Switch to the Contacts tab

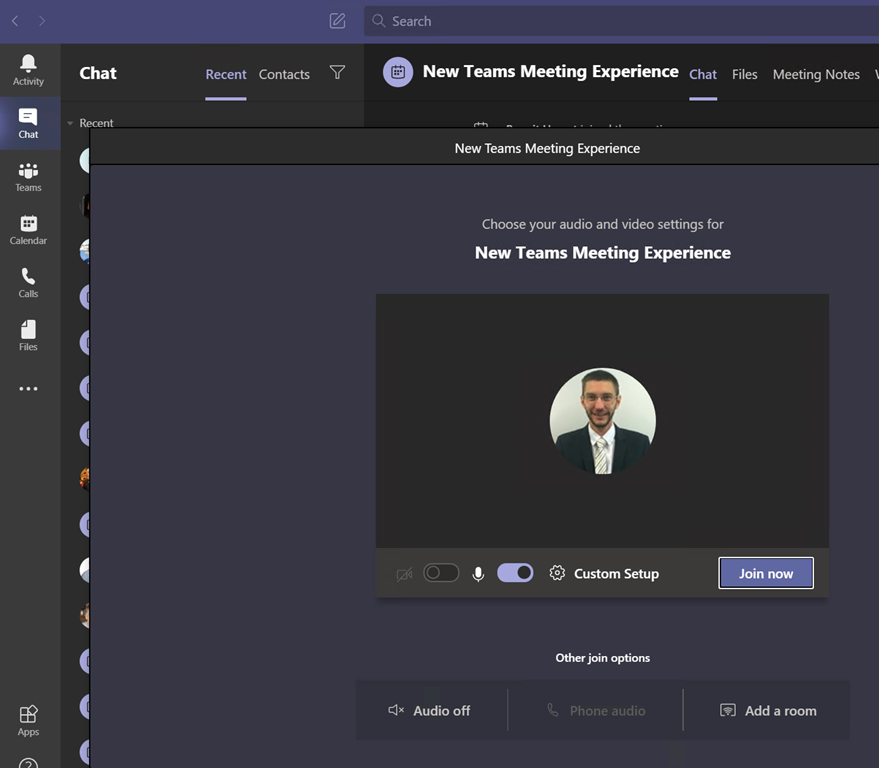(284, 74)
